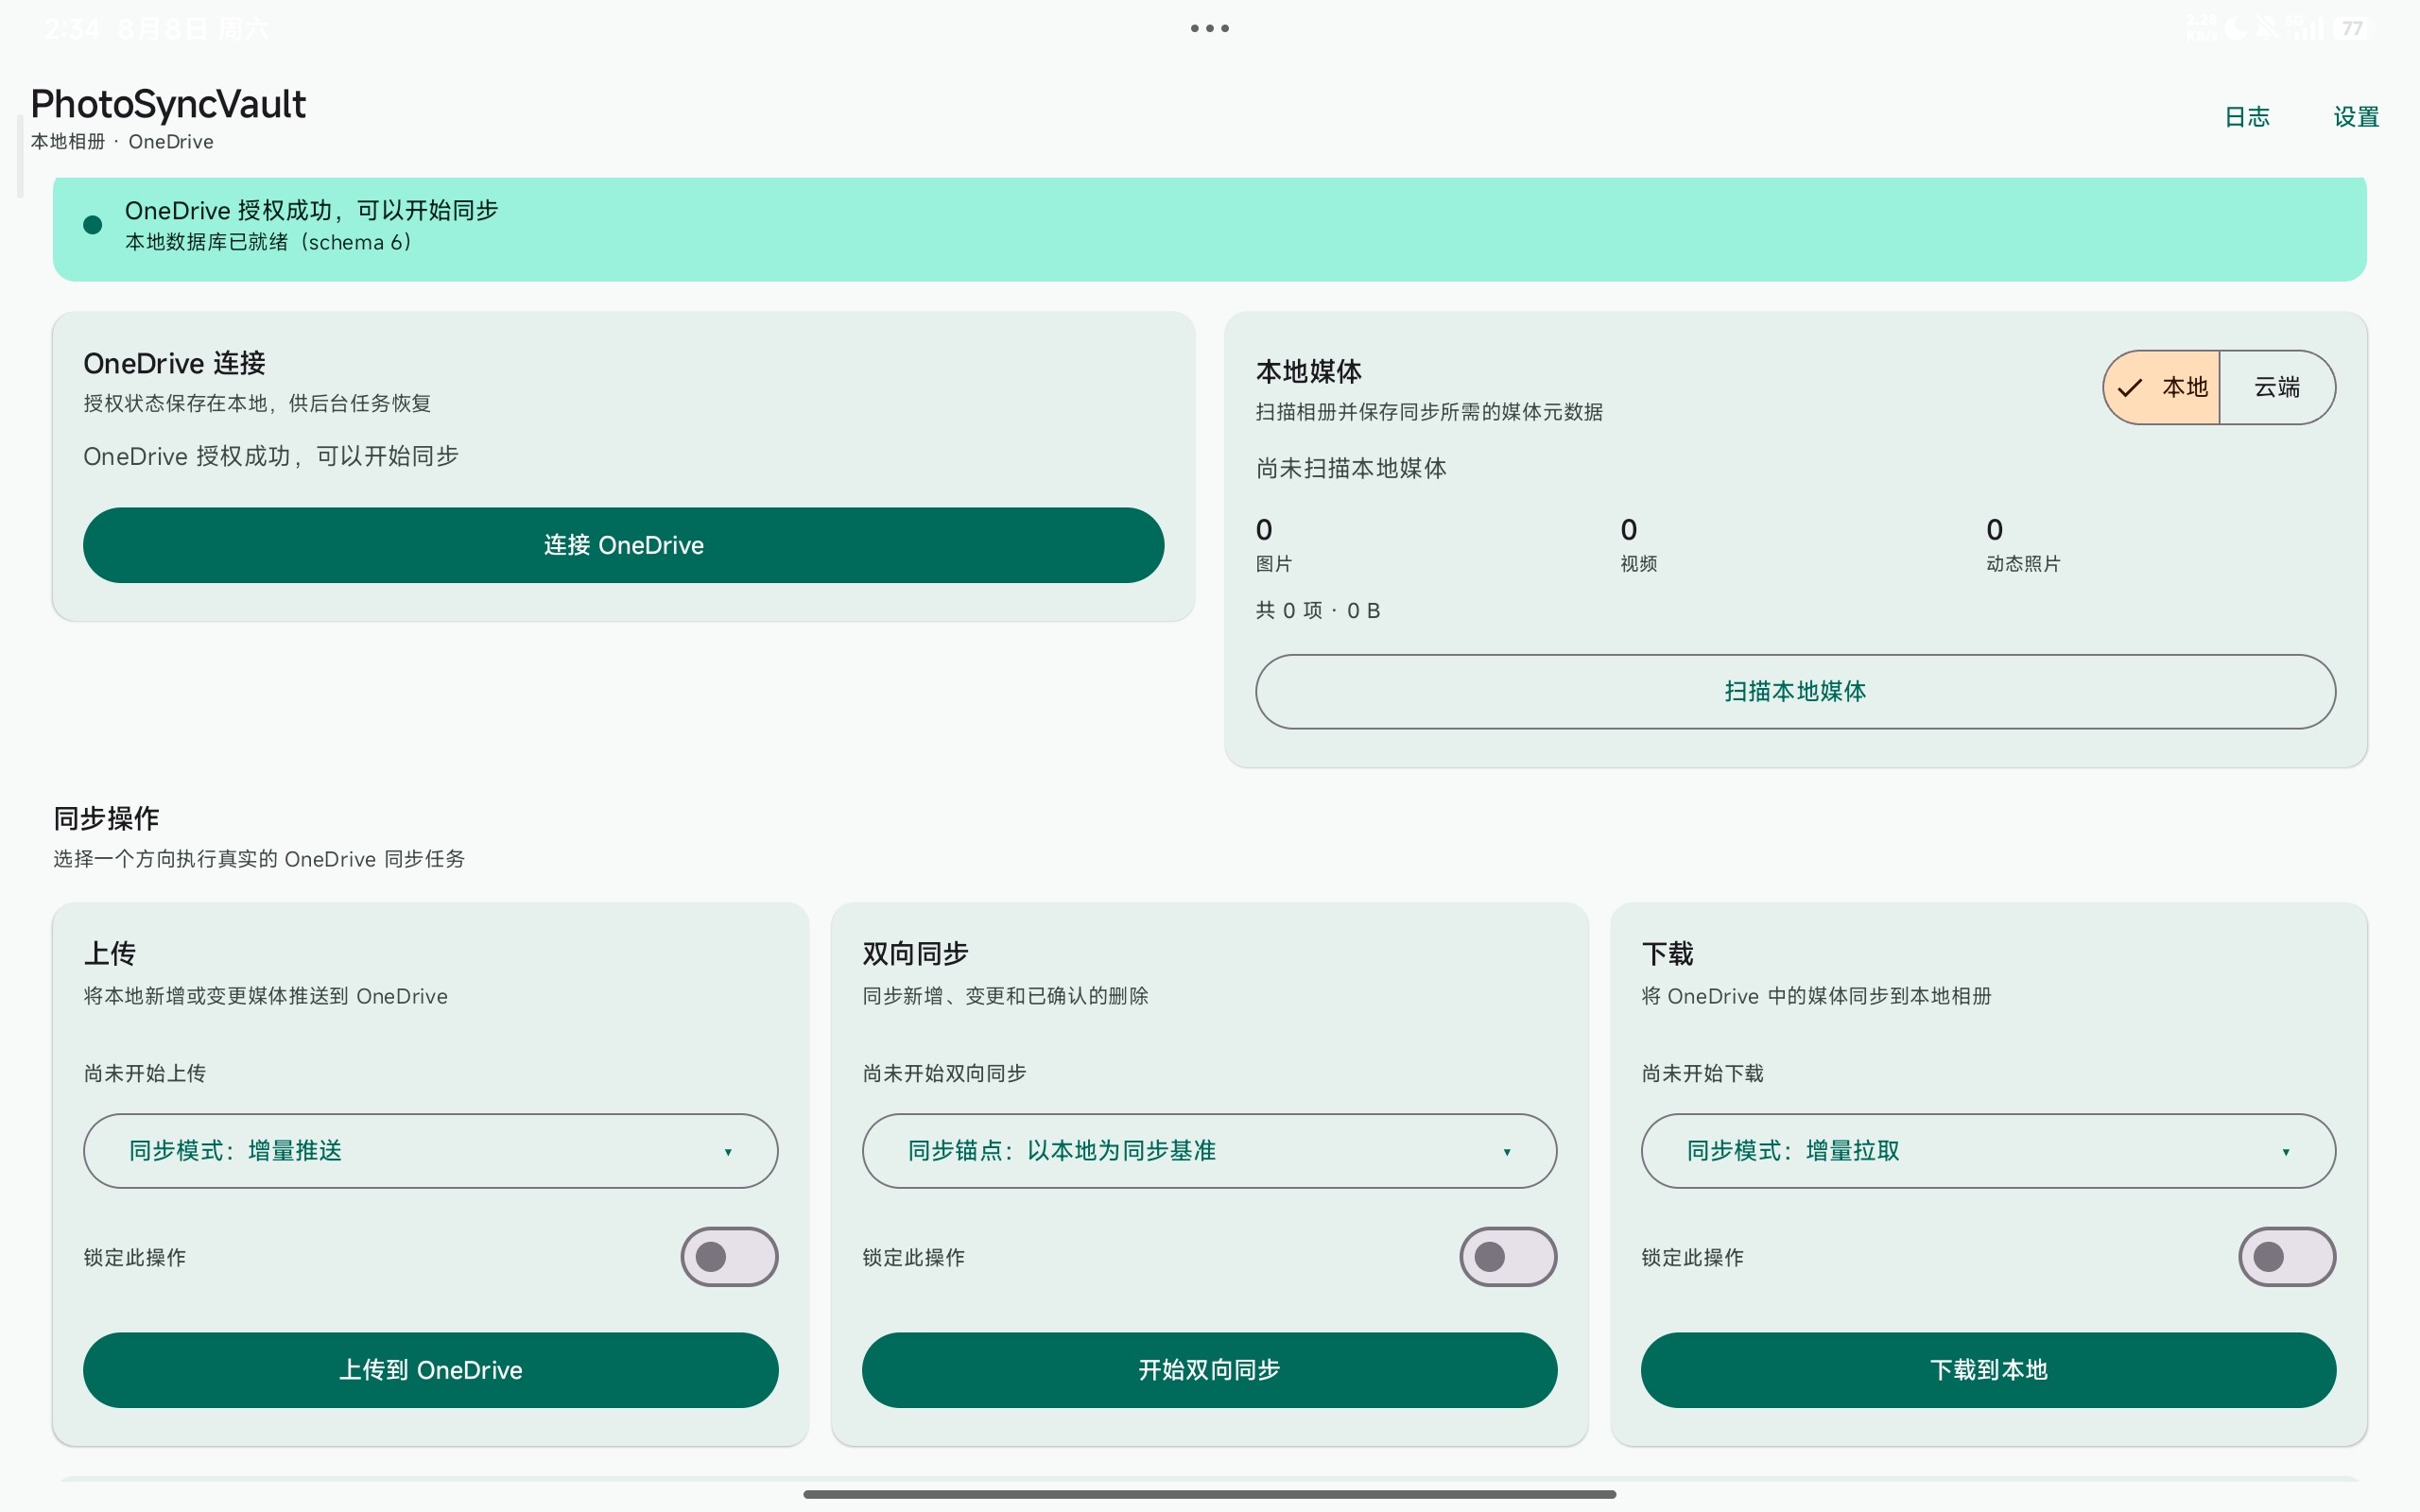Click the 开始双向同步 button
Screen dimensions: 2420x1512
coord(1209,1370)
